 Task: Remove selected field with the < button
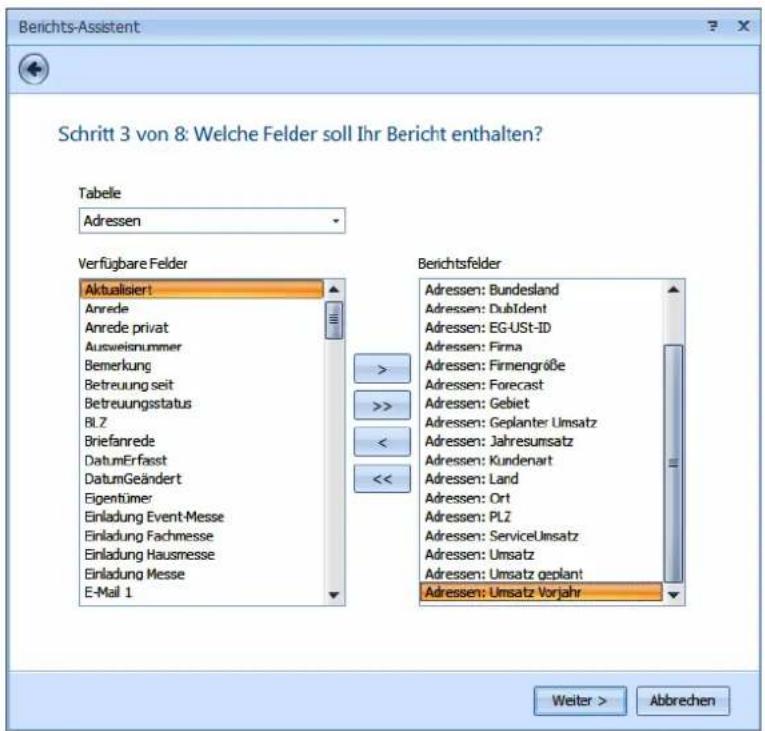[x=382, y=442]
